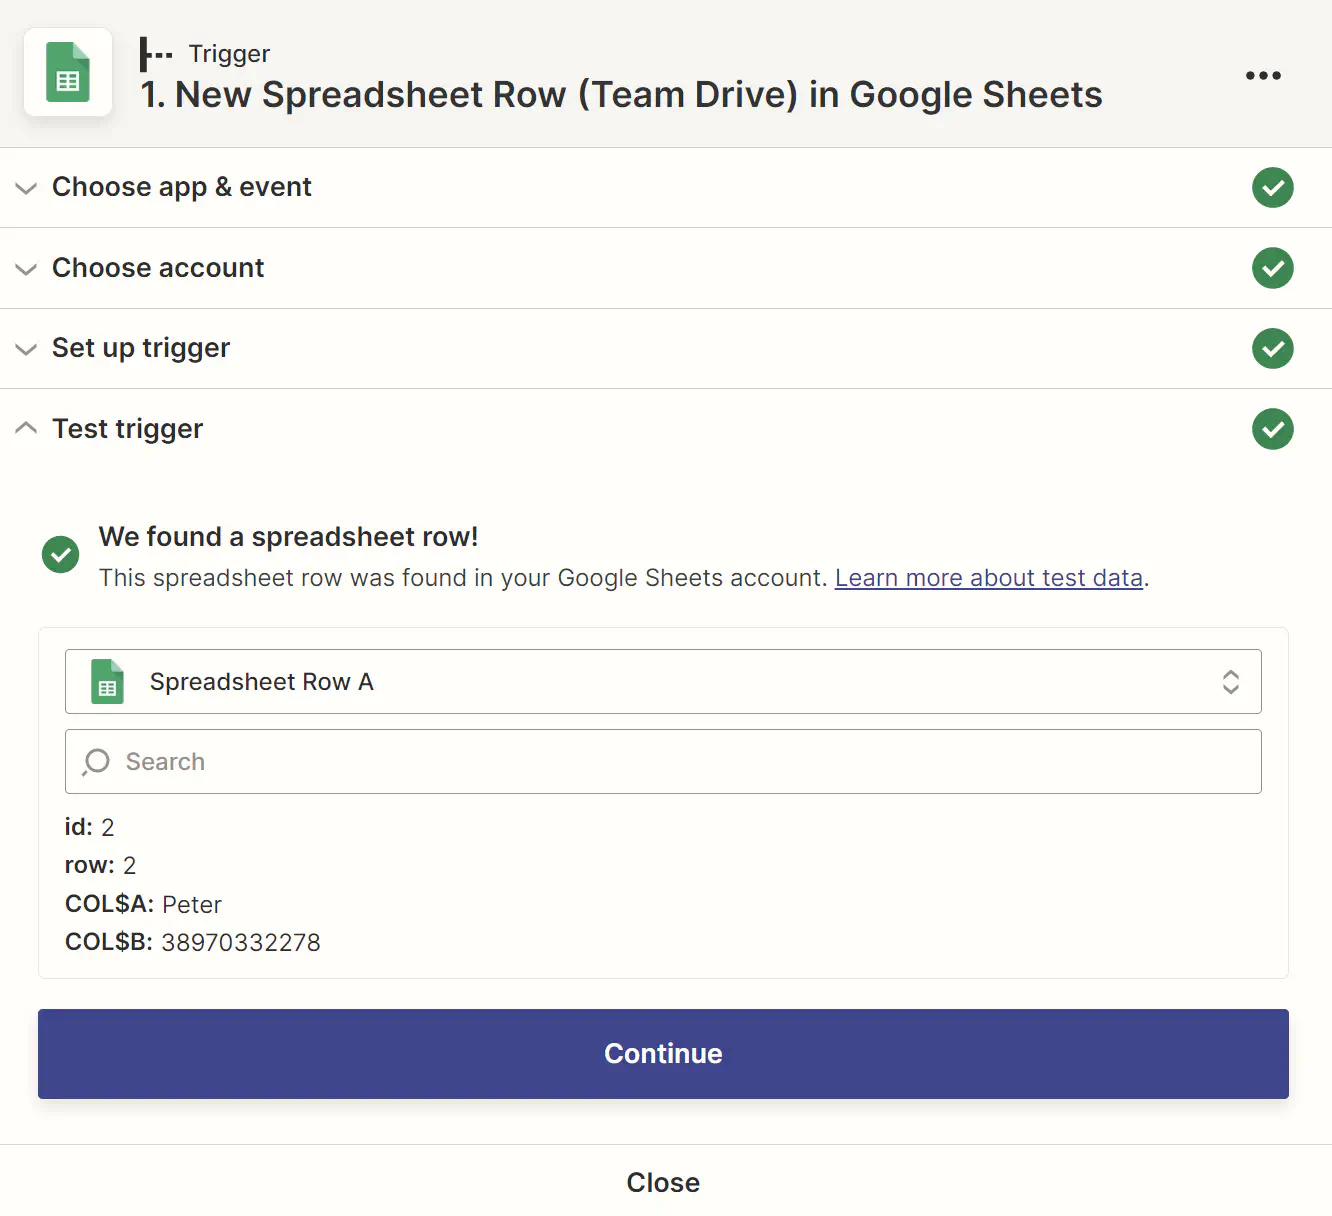Click green checkmark for Test trigger
This screenshot has height=1216, width=1332.
1272,429
